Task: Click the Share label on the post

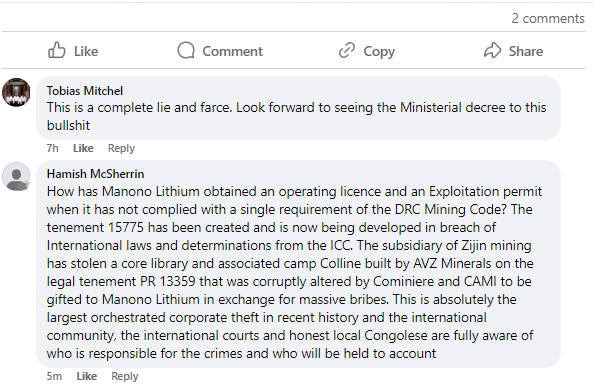Action: pos(526,51)
